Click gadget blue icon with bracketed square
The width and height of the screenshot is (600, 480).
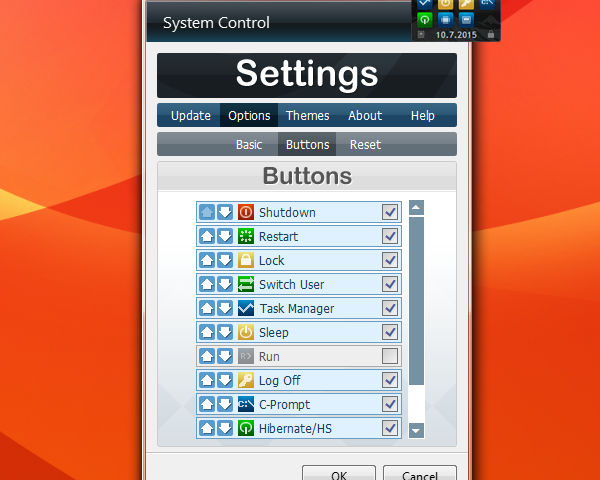pyautogui.click(x=445, y=20)
